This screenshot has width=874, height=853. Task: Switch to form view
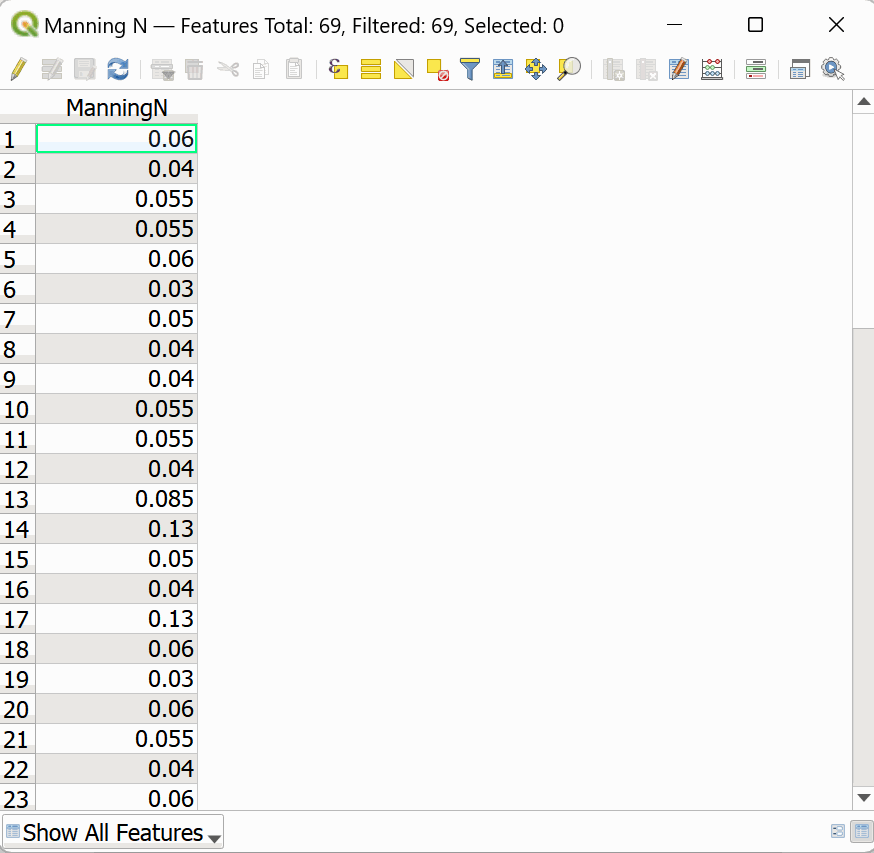[838, 831]
